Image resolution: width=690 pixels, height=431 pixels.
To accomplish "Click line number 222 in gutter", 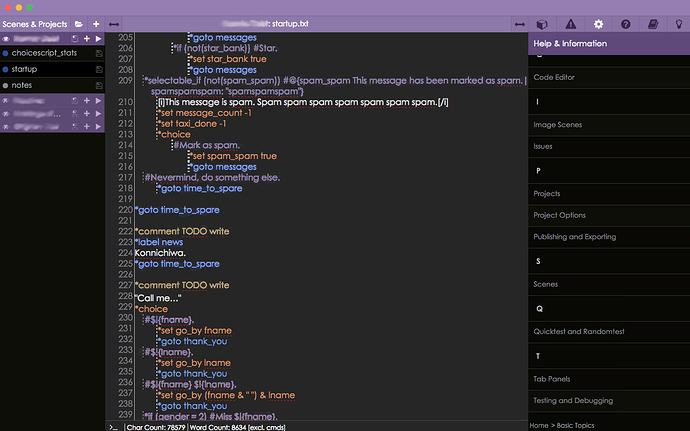I will tap(125, 231).
